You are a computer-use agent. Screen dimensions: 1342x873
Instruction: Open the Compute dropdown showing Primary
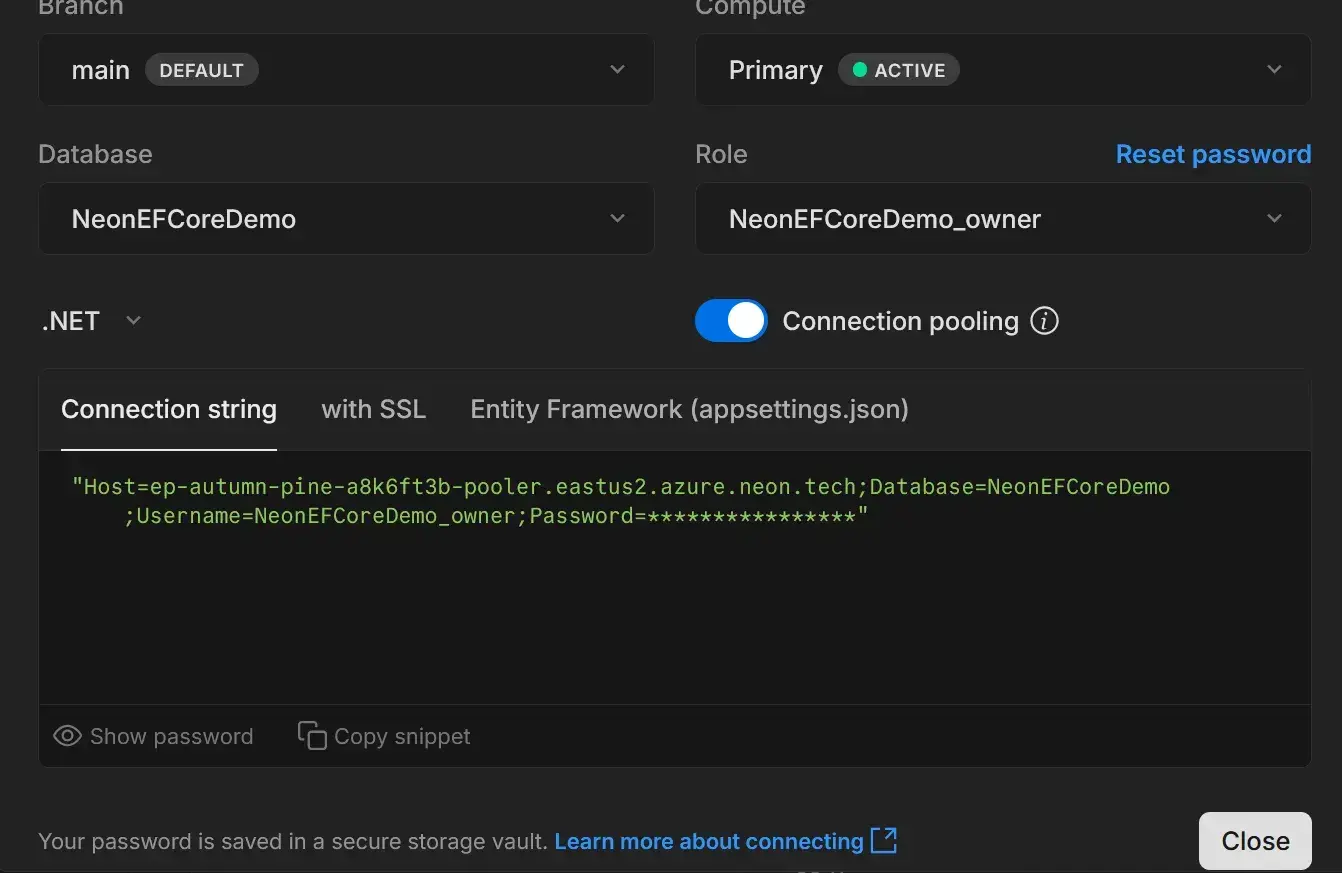[x=1003, y=70]
